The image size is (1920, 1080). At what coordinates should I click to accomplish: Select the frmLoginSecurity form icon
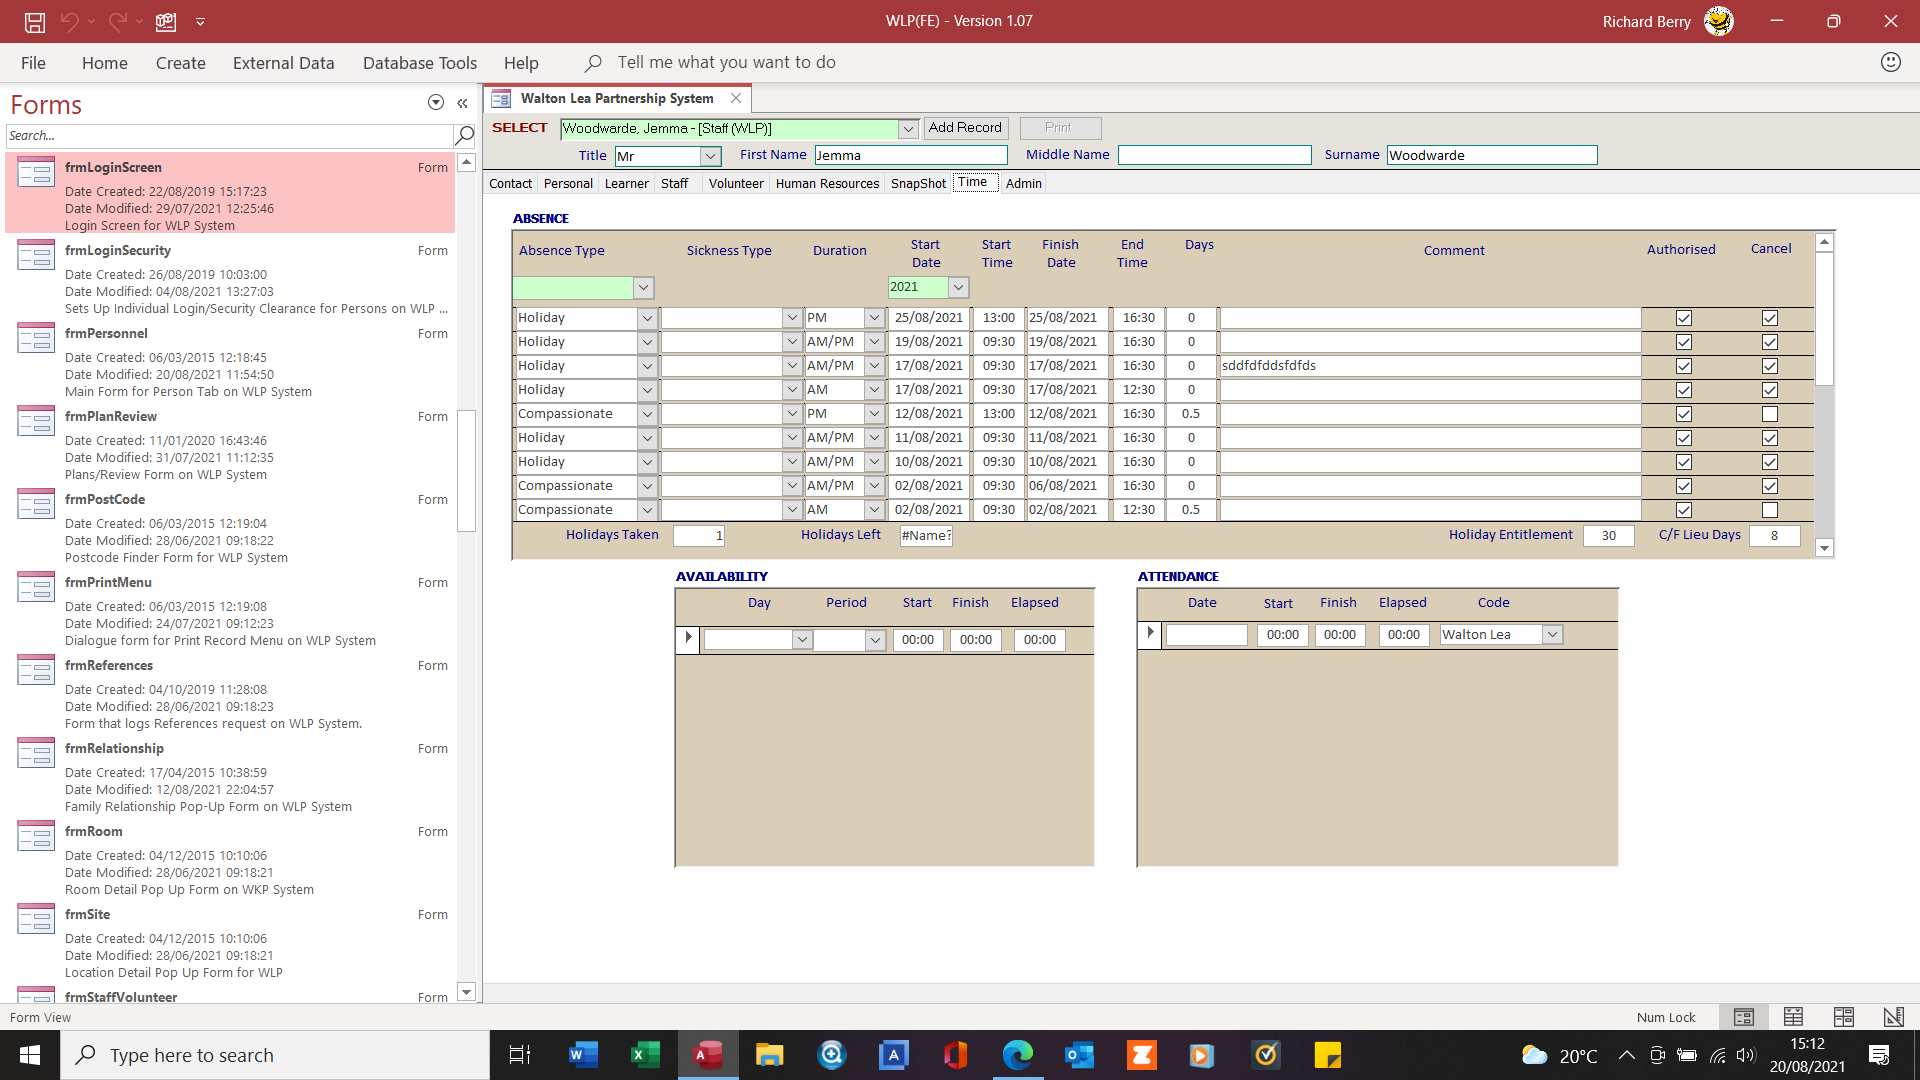point(36,256)
